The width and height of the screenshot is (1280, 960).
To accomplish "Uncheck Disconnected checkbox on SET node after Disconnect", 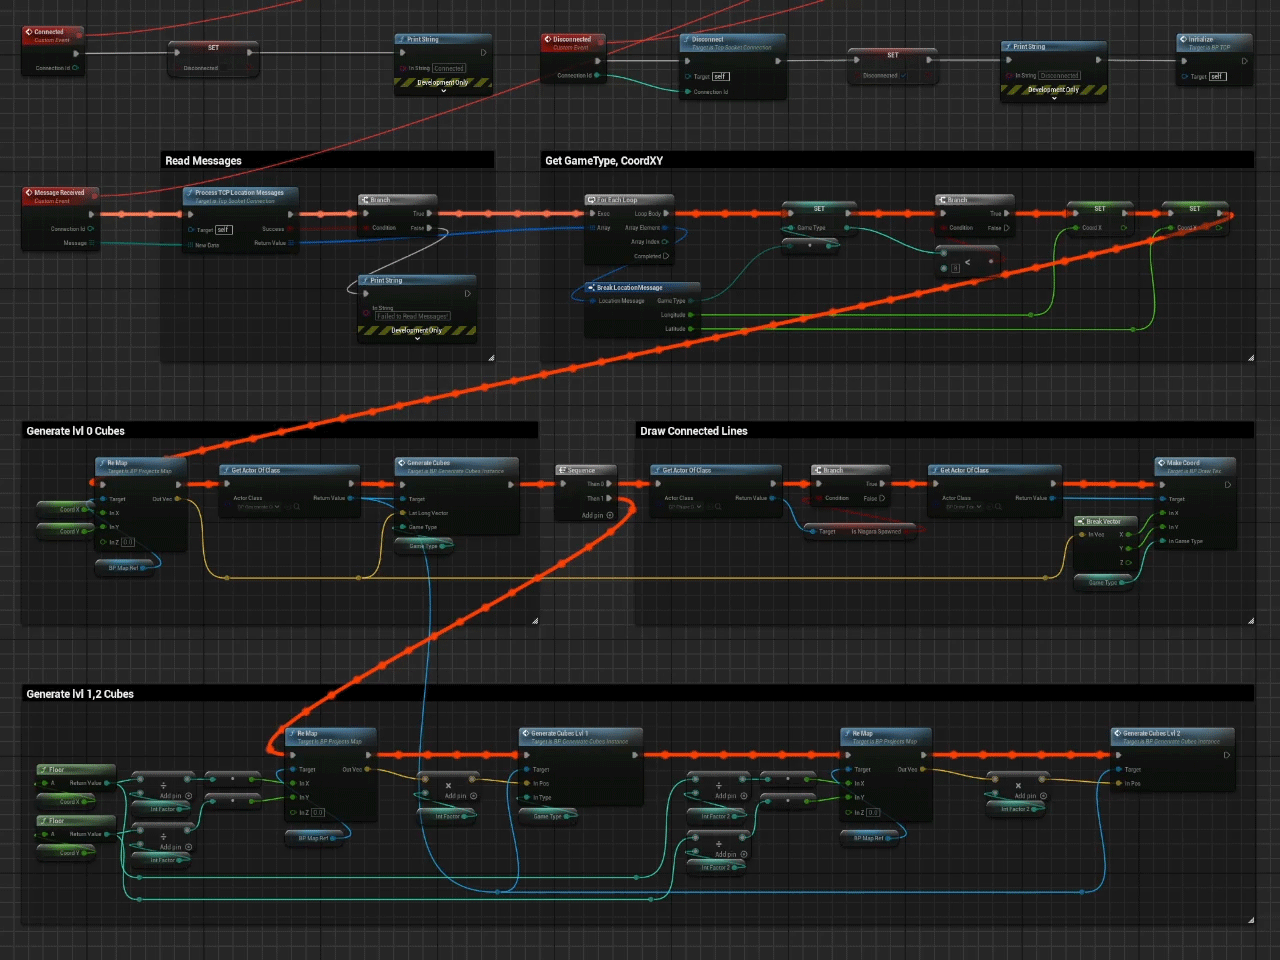I will point(904,76).
